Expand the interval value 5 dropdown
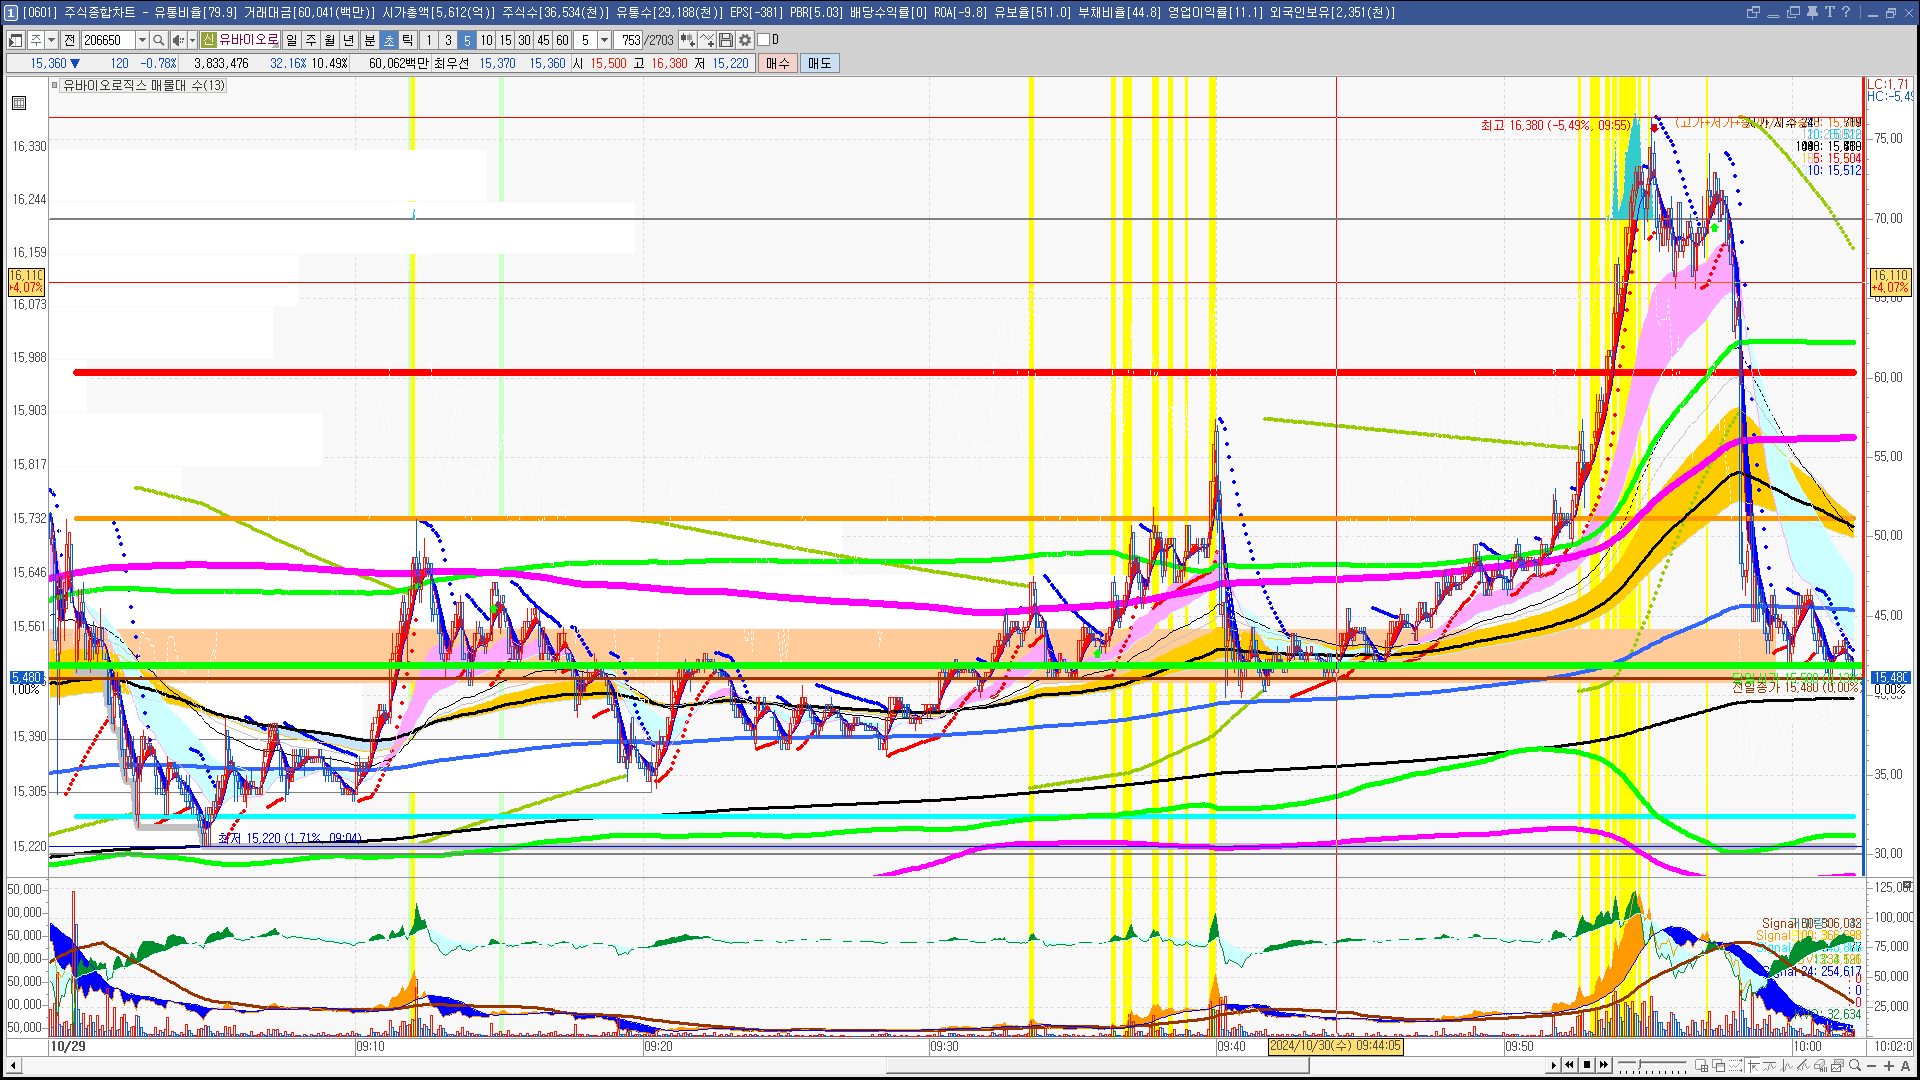The image size is (1920, 1080). pyautogui.click(x=604, y=40)
